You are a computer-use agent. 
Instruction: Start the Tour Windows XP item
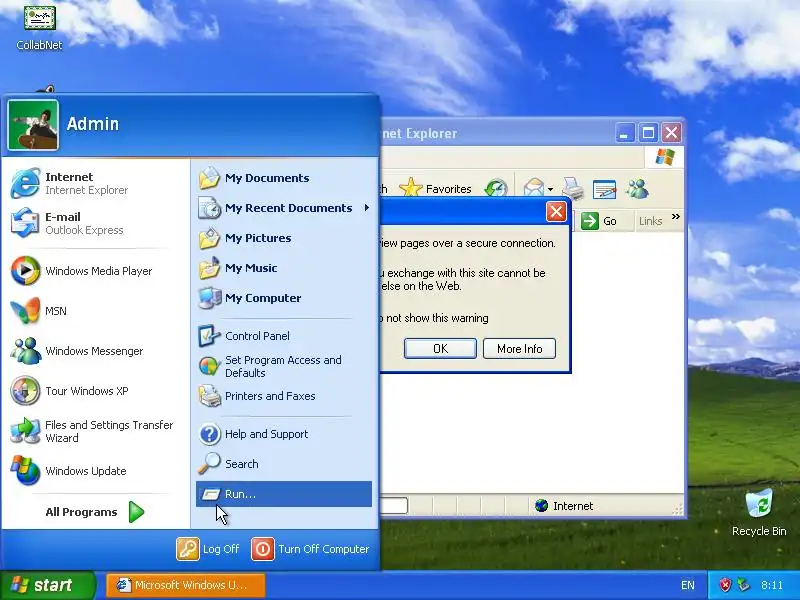95,391
